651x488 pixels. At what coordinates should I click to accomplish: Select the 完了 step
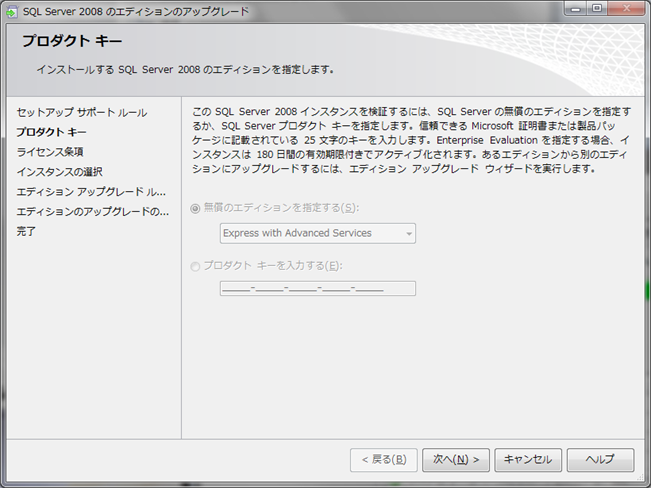pos(26,231)
